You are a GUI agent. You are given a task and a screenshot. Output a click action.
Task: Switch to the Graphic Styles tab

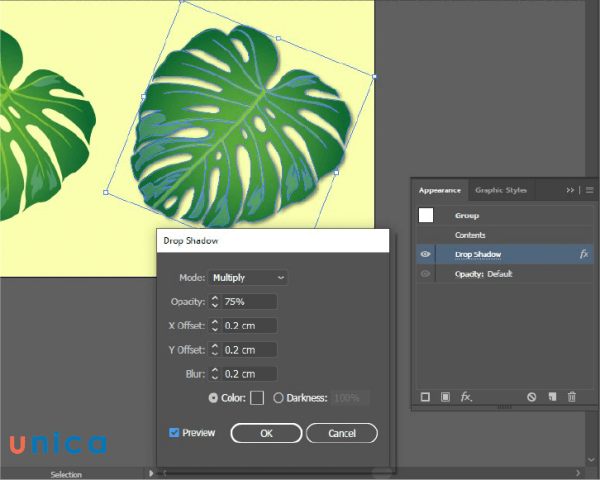tap(501, 190)
